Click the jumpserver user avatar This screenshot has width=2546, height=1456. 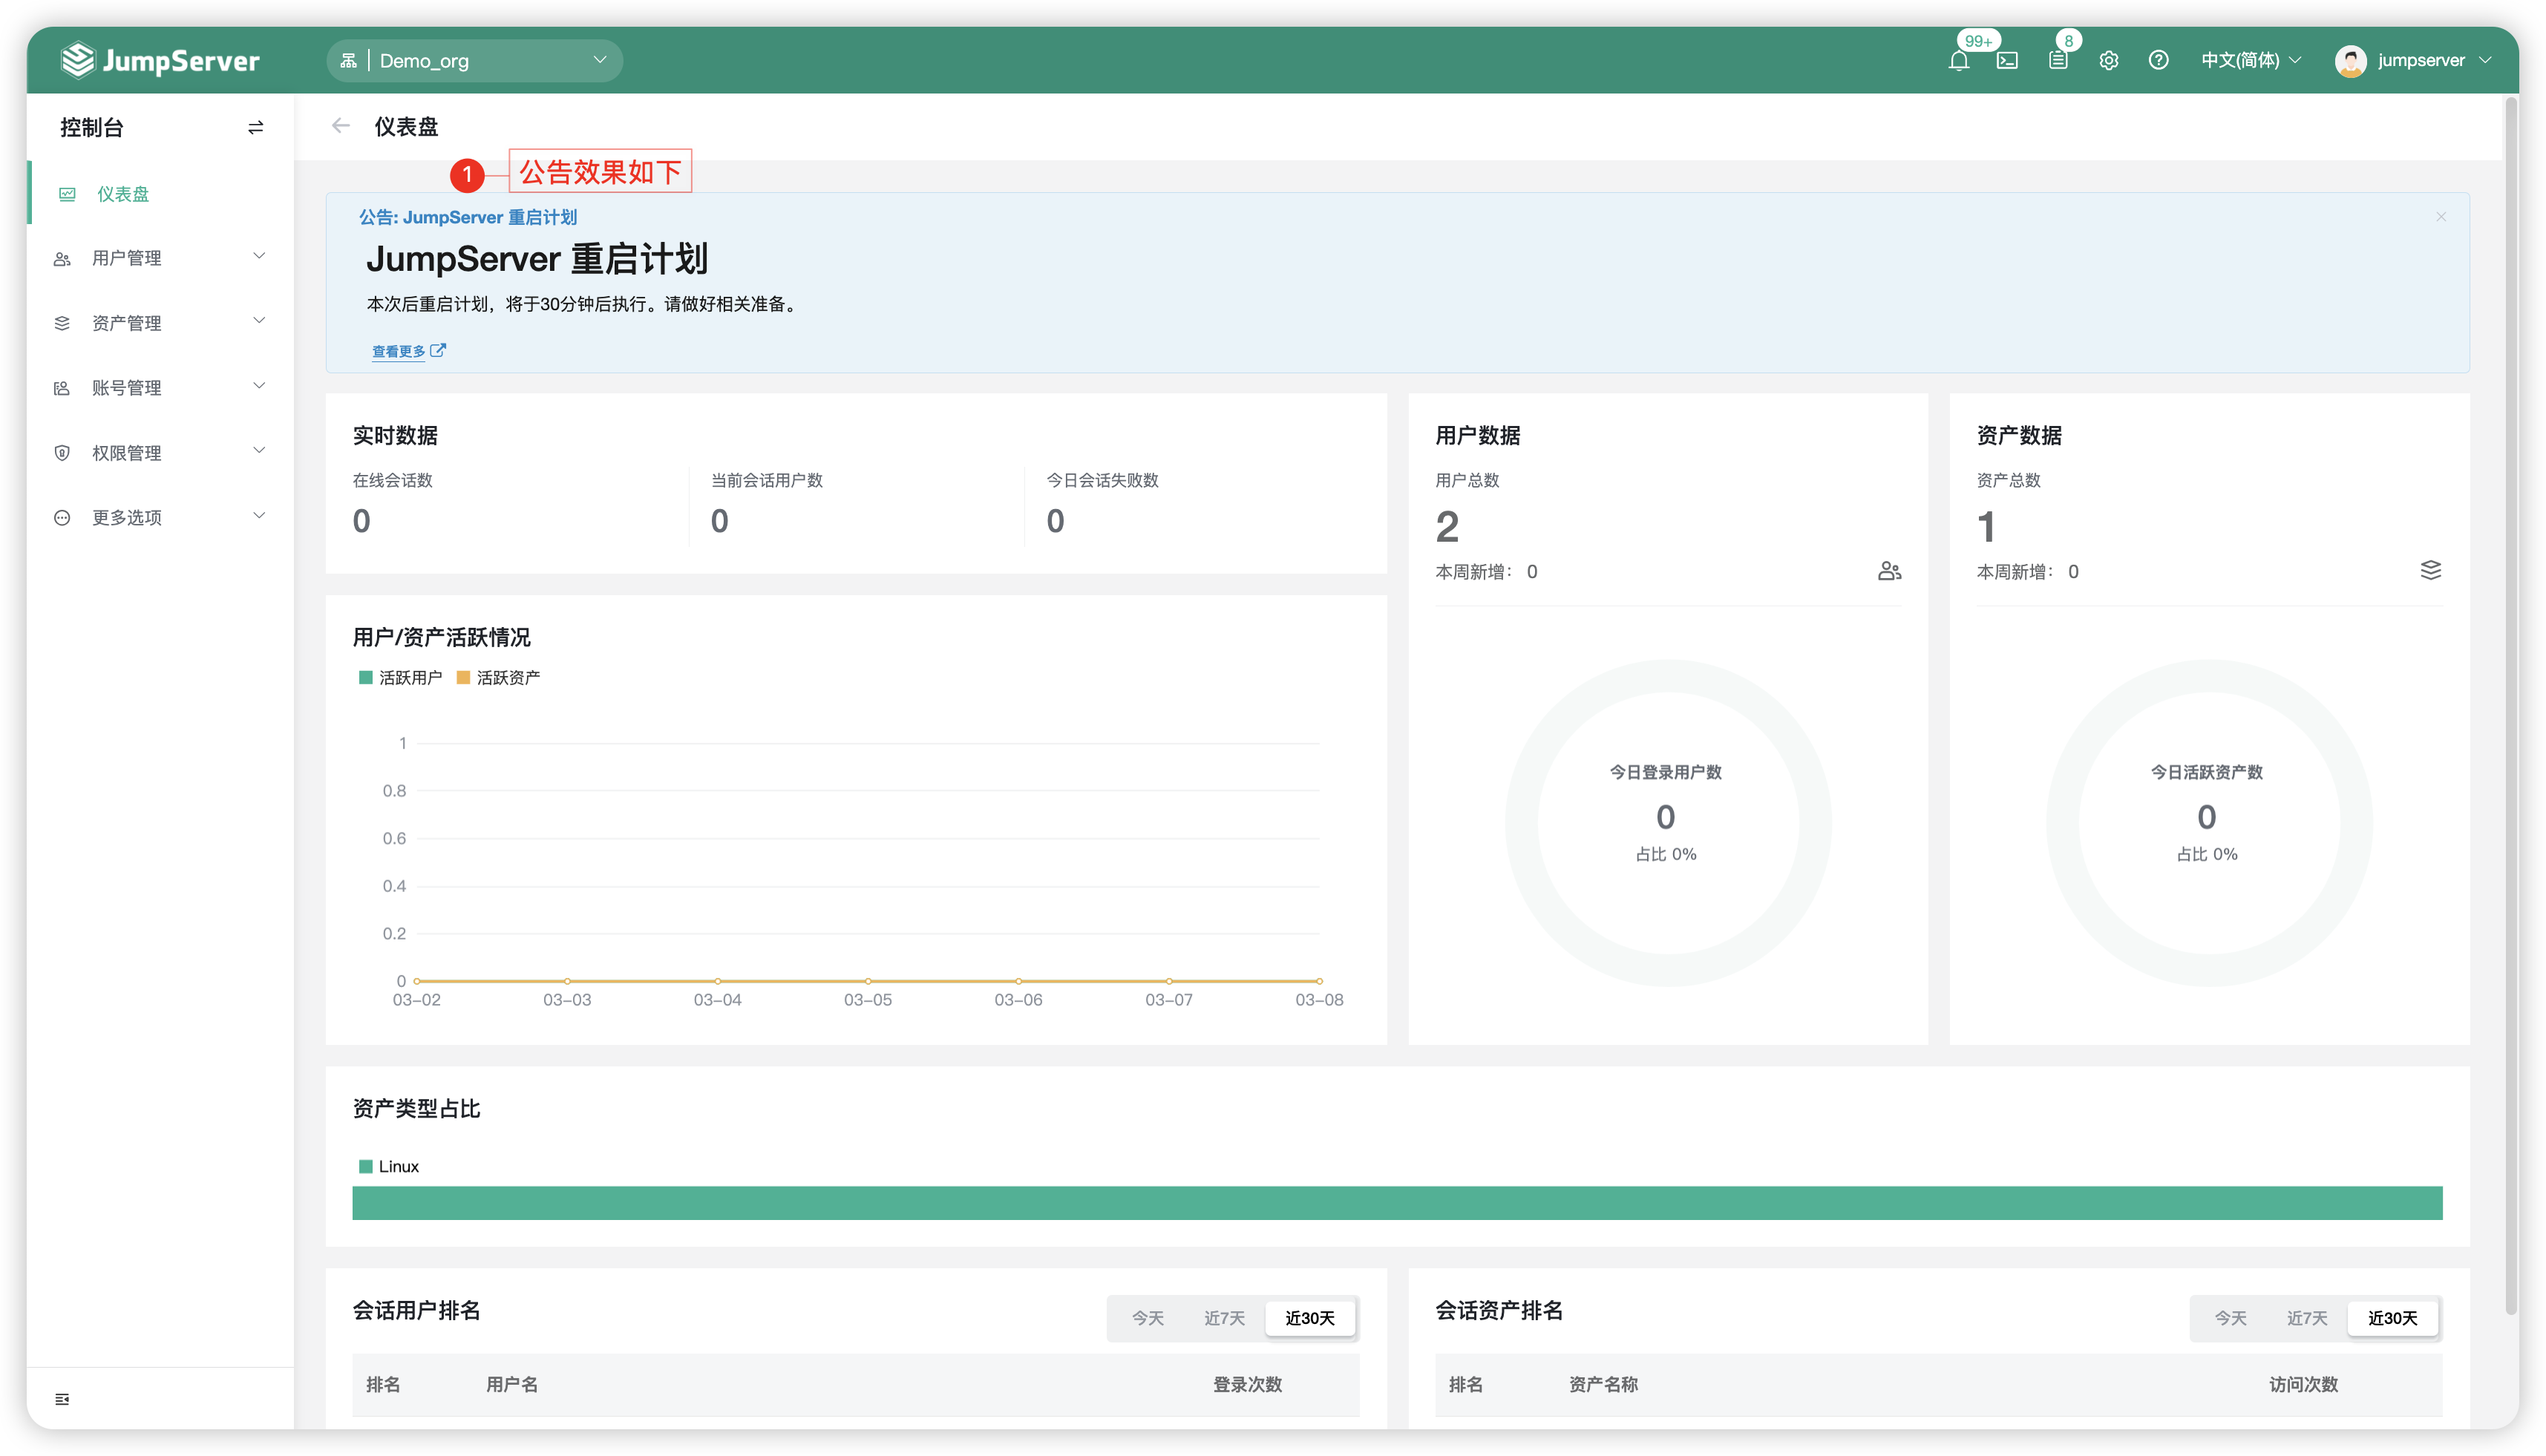coord(2350,60)
